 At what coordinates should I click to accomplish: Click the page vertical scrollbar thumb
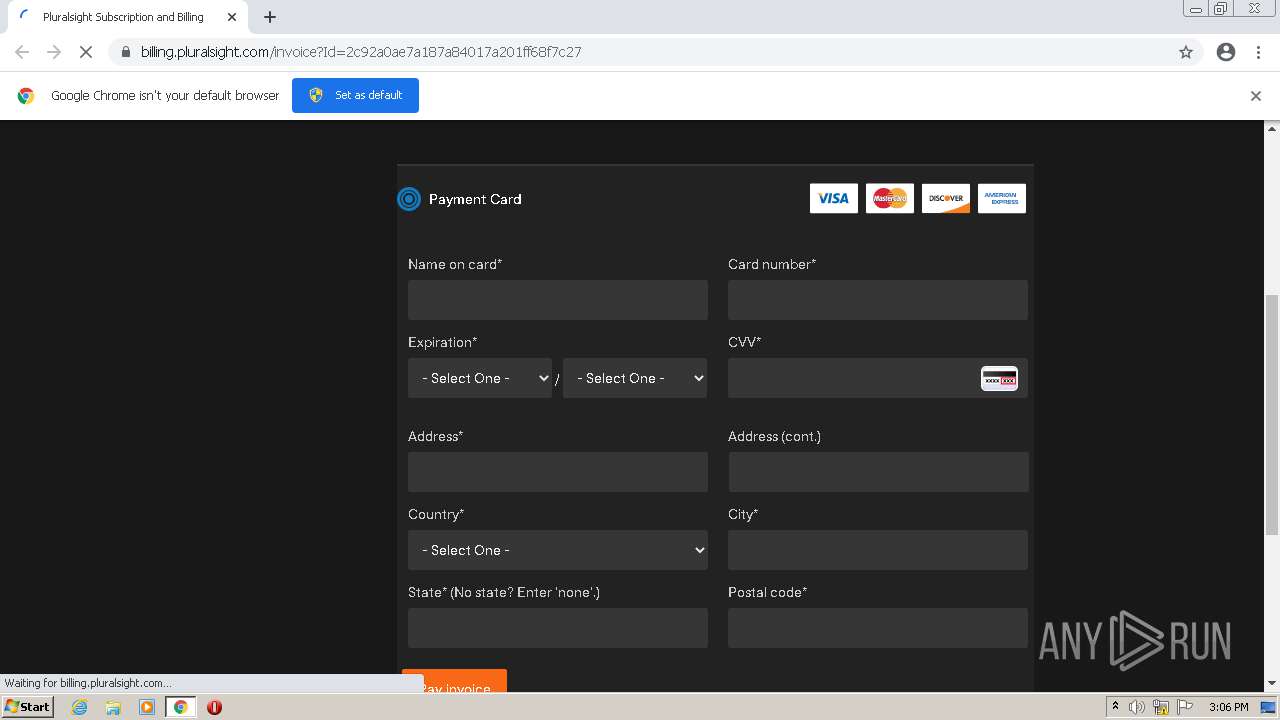tap(1272, 415)
